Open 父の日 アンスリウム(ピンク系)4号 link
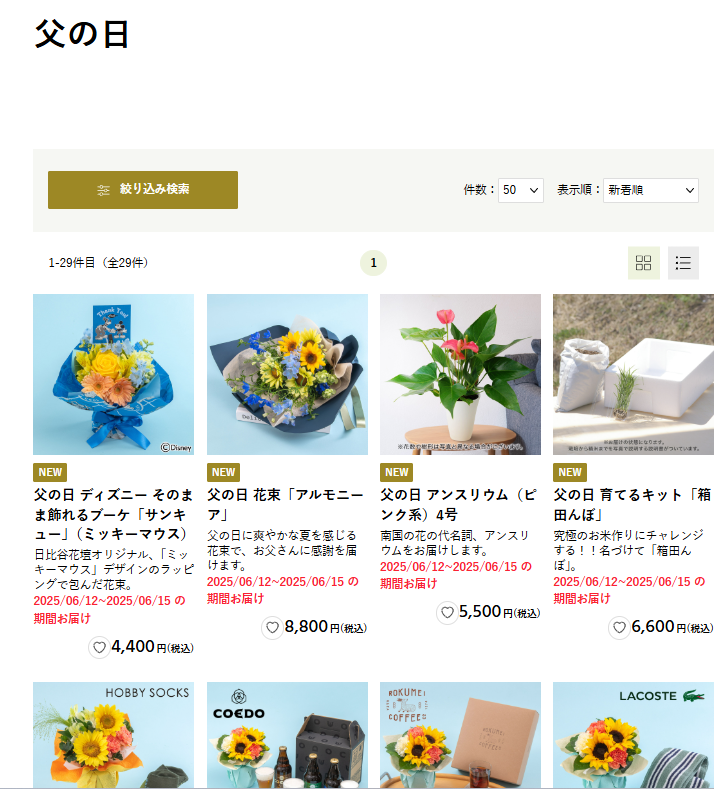 tap(458, 505)
